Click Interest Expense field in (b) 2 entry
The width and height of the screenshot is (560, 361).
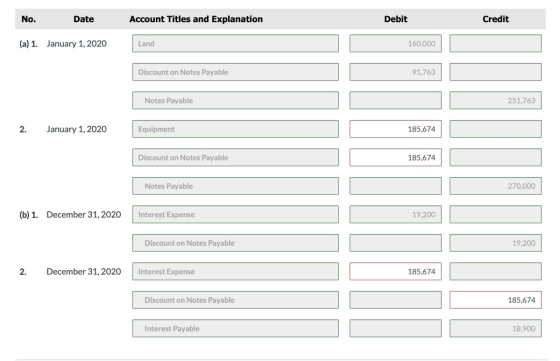235,271
